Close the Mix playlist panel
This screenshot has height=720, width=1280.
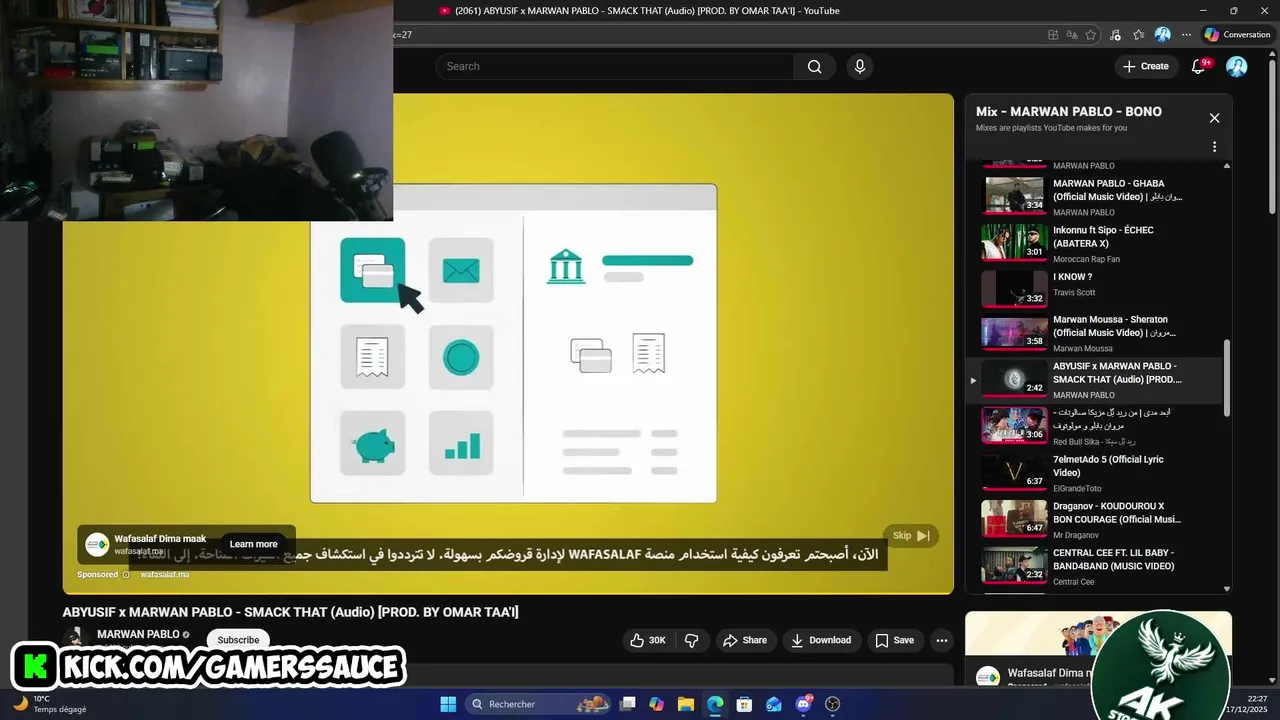(x=1214, y=118)
